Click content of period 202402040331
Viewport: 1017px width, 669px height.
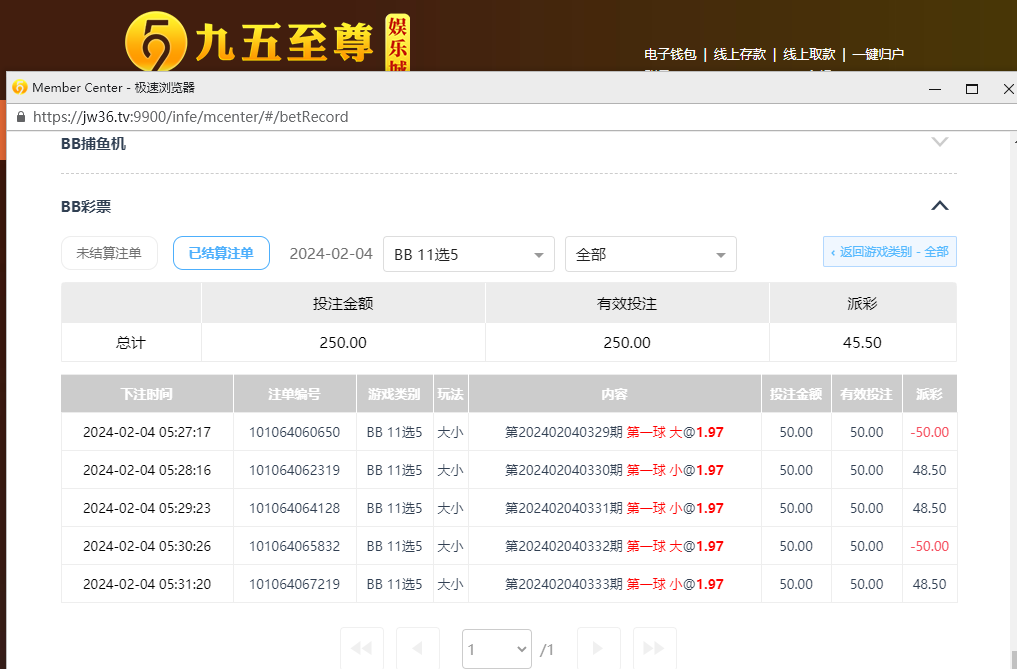point(614,508)
